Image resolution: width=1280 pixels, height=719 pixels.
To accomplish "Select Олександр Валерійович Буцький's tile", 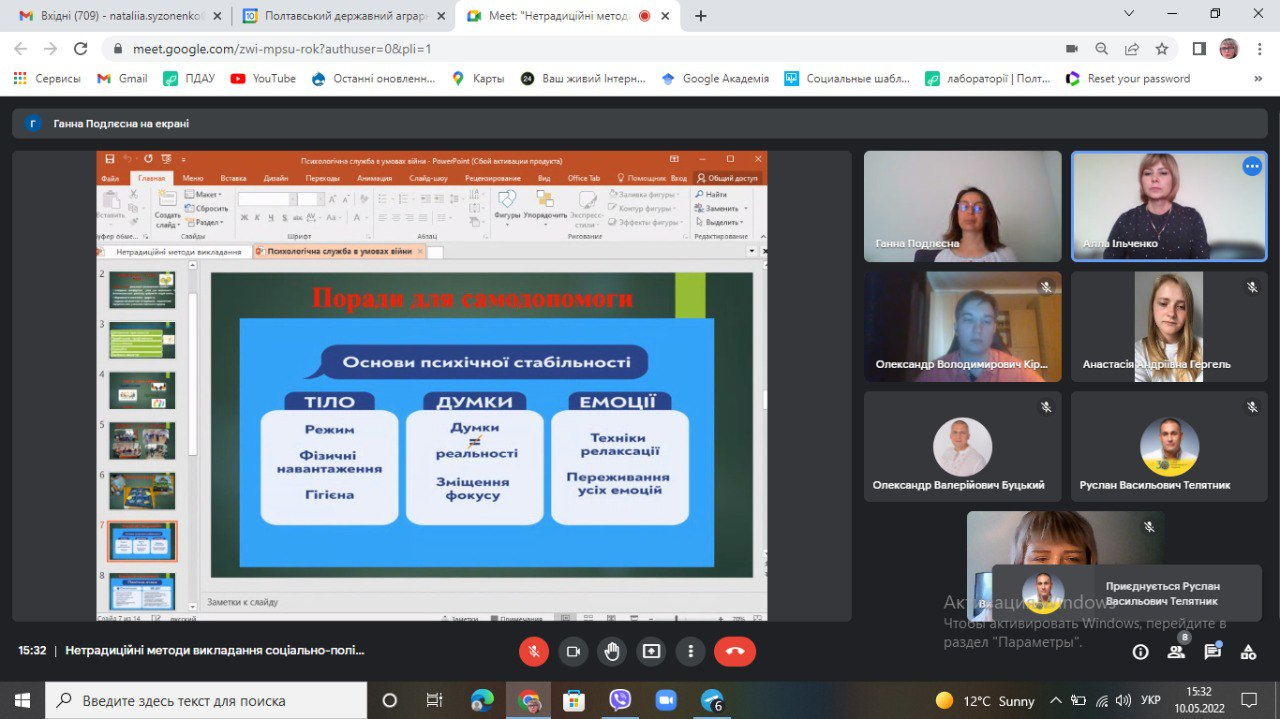I will pyautogui.click(x=963, y=446).
